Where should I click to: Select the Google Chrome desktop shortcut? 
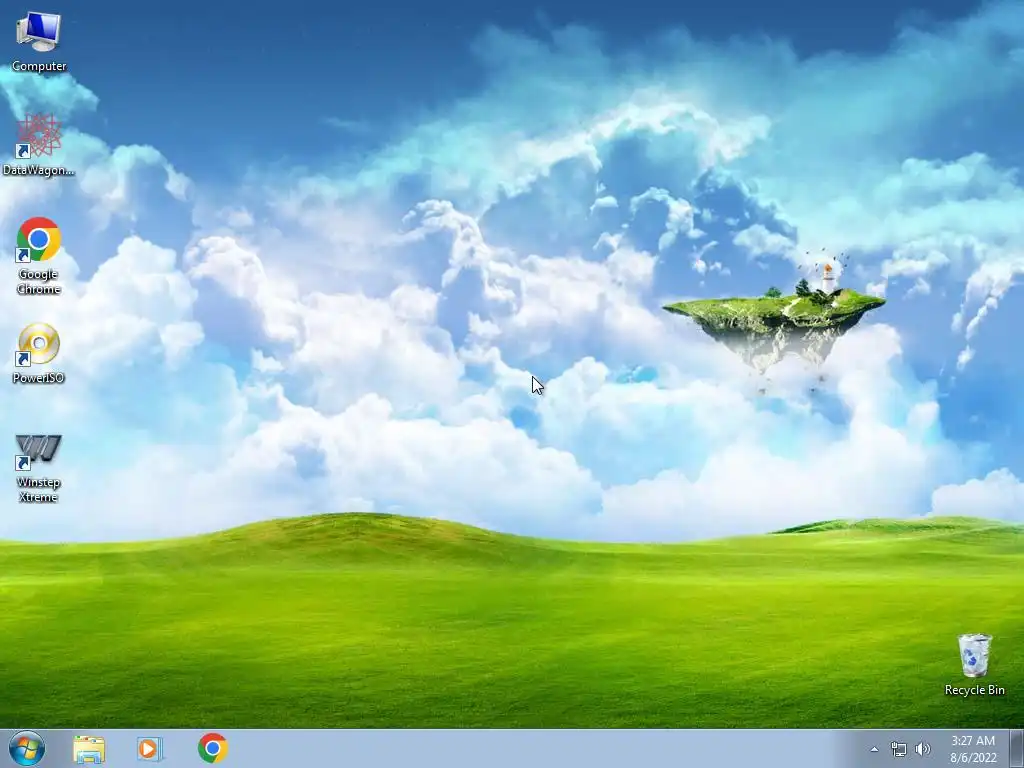coord(39,255)
